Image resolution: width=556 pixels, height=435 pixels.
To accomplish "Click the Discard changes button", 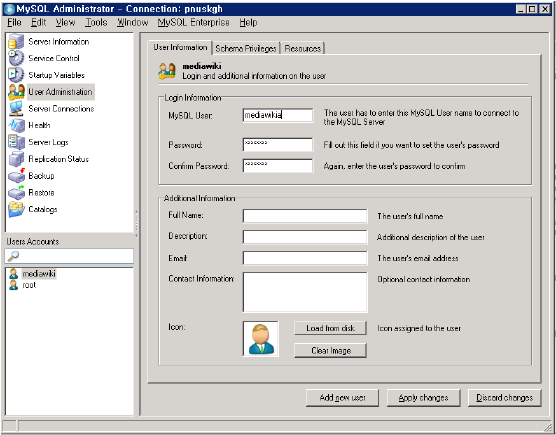I will tap(505, 398).
